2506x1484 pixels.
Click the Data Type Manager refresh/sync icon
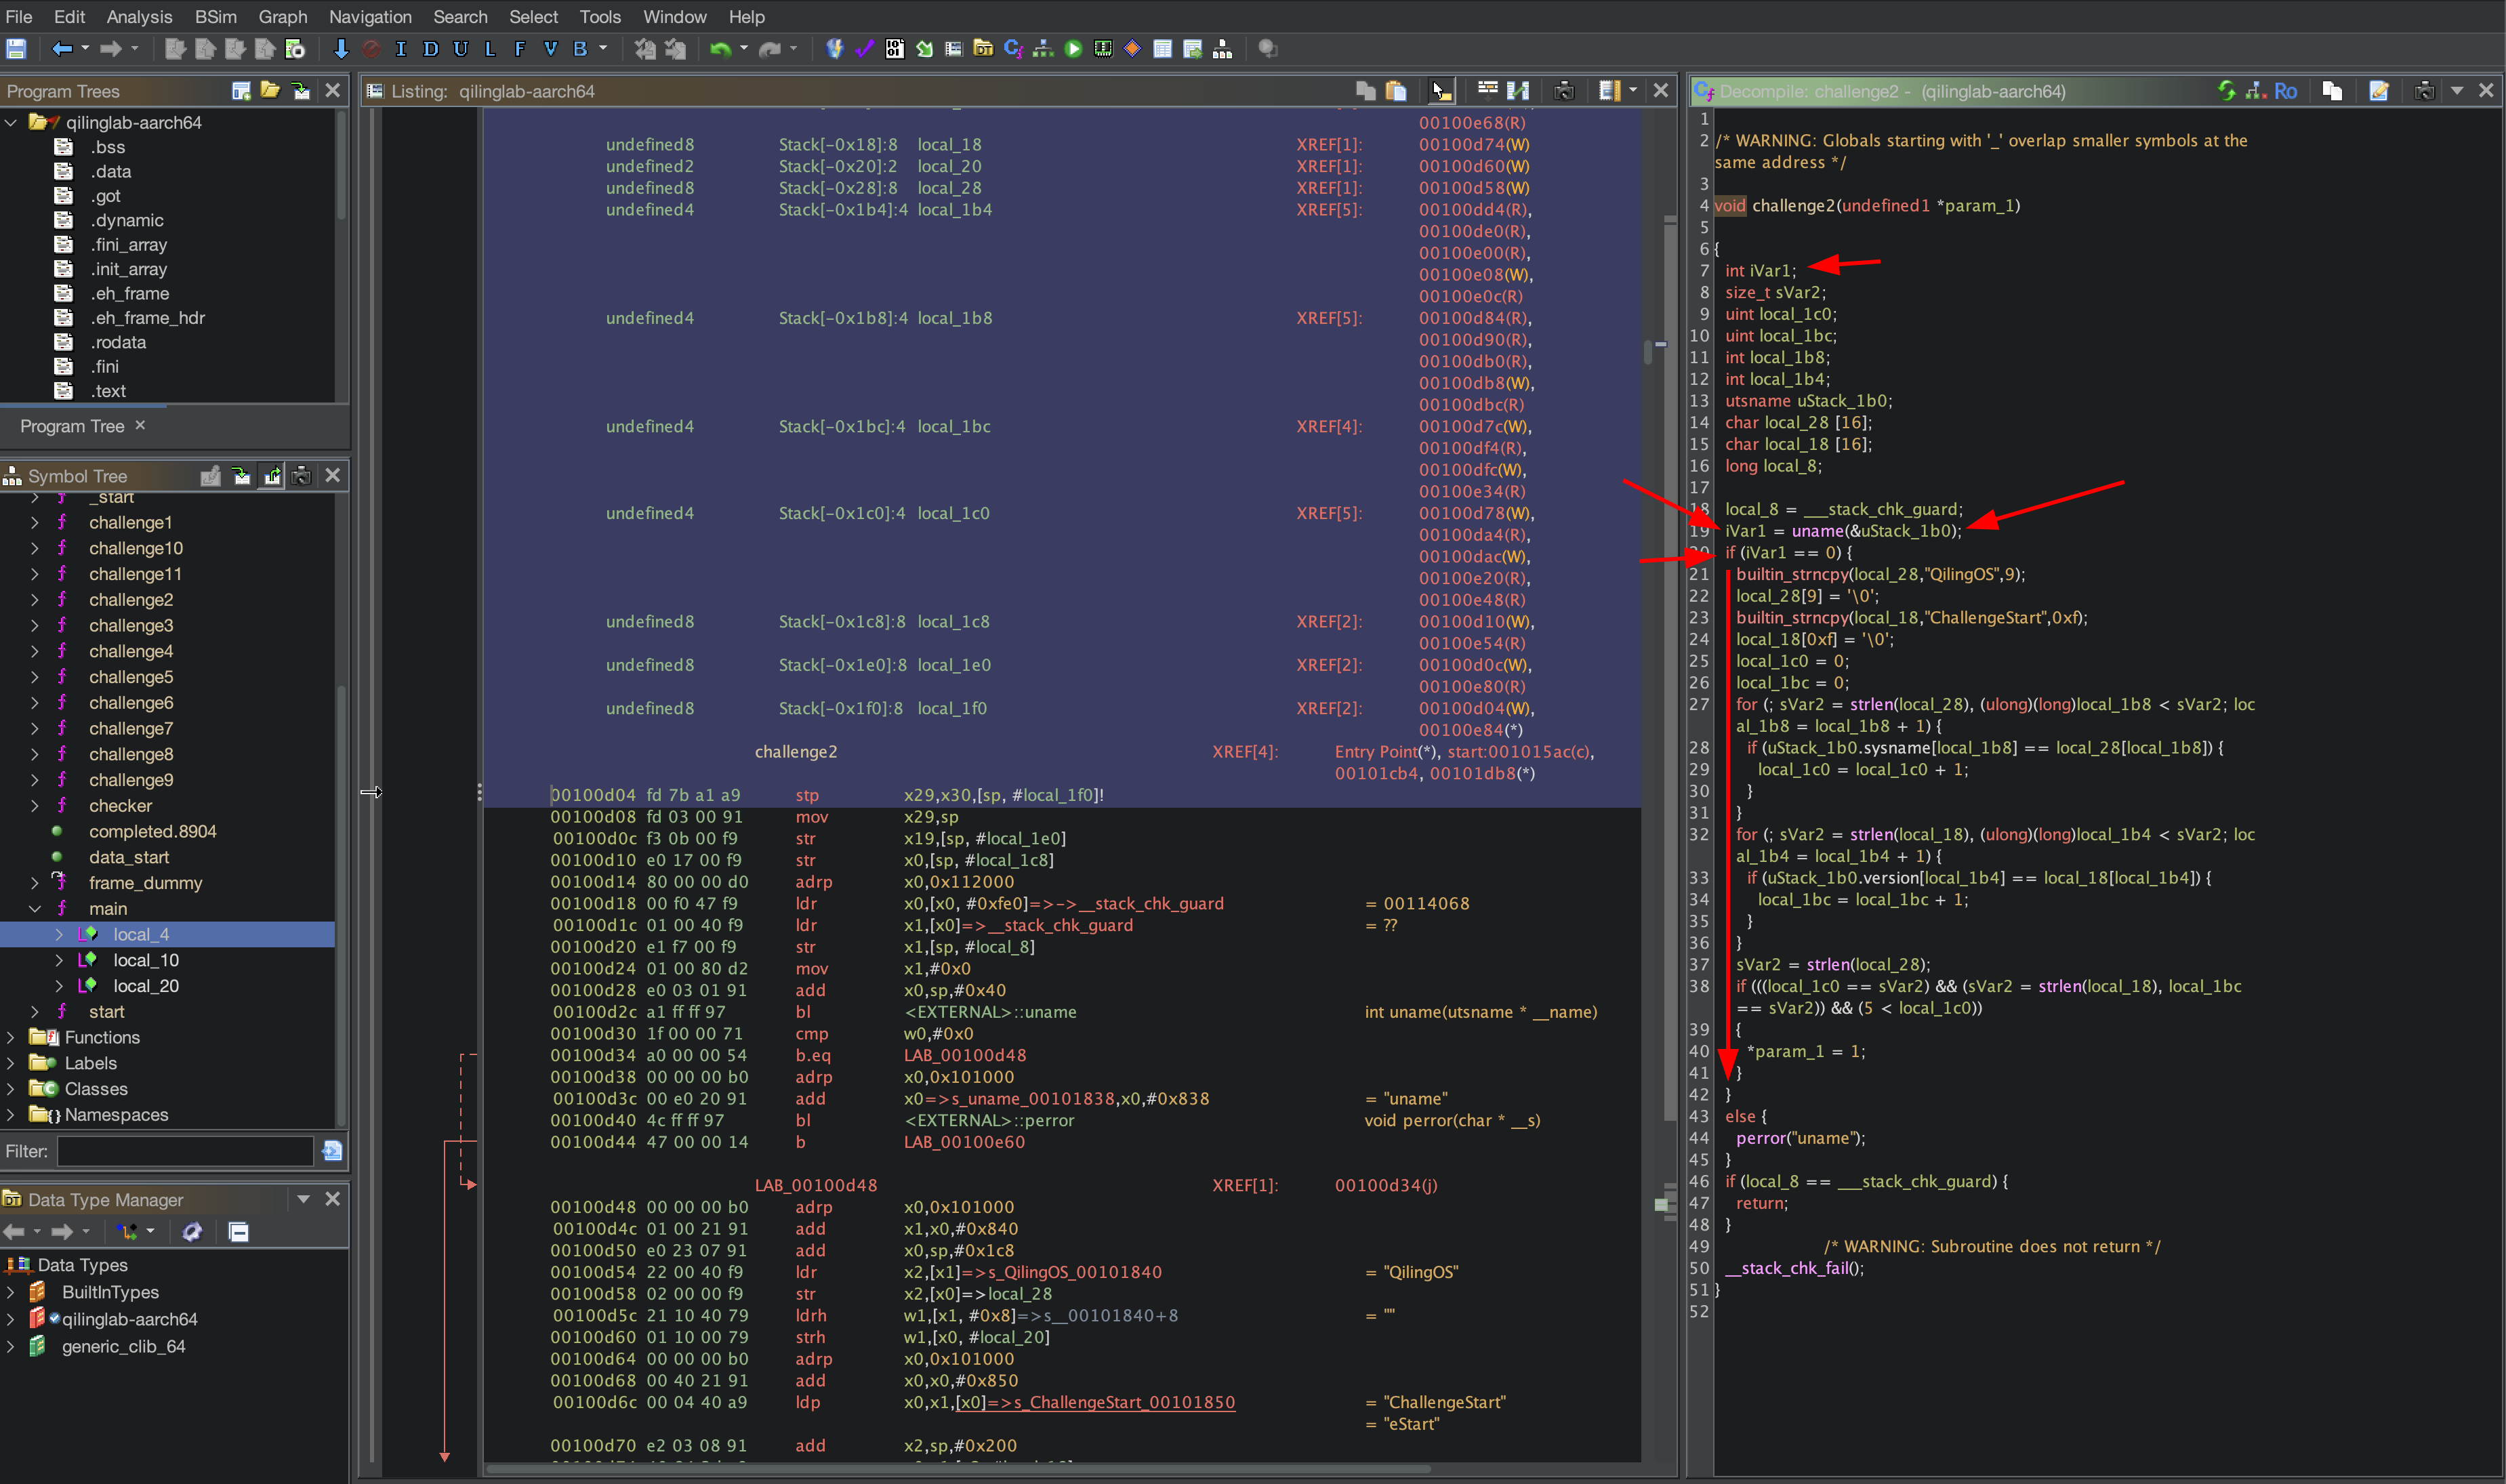pyautogui.click(x=192, y=1231)
